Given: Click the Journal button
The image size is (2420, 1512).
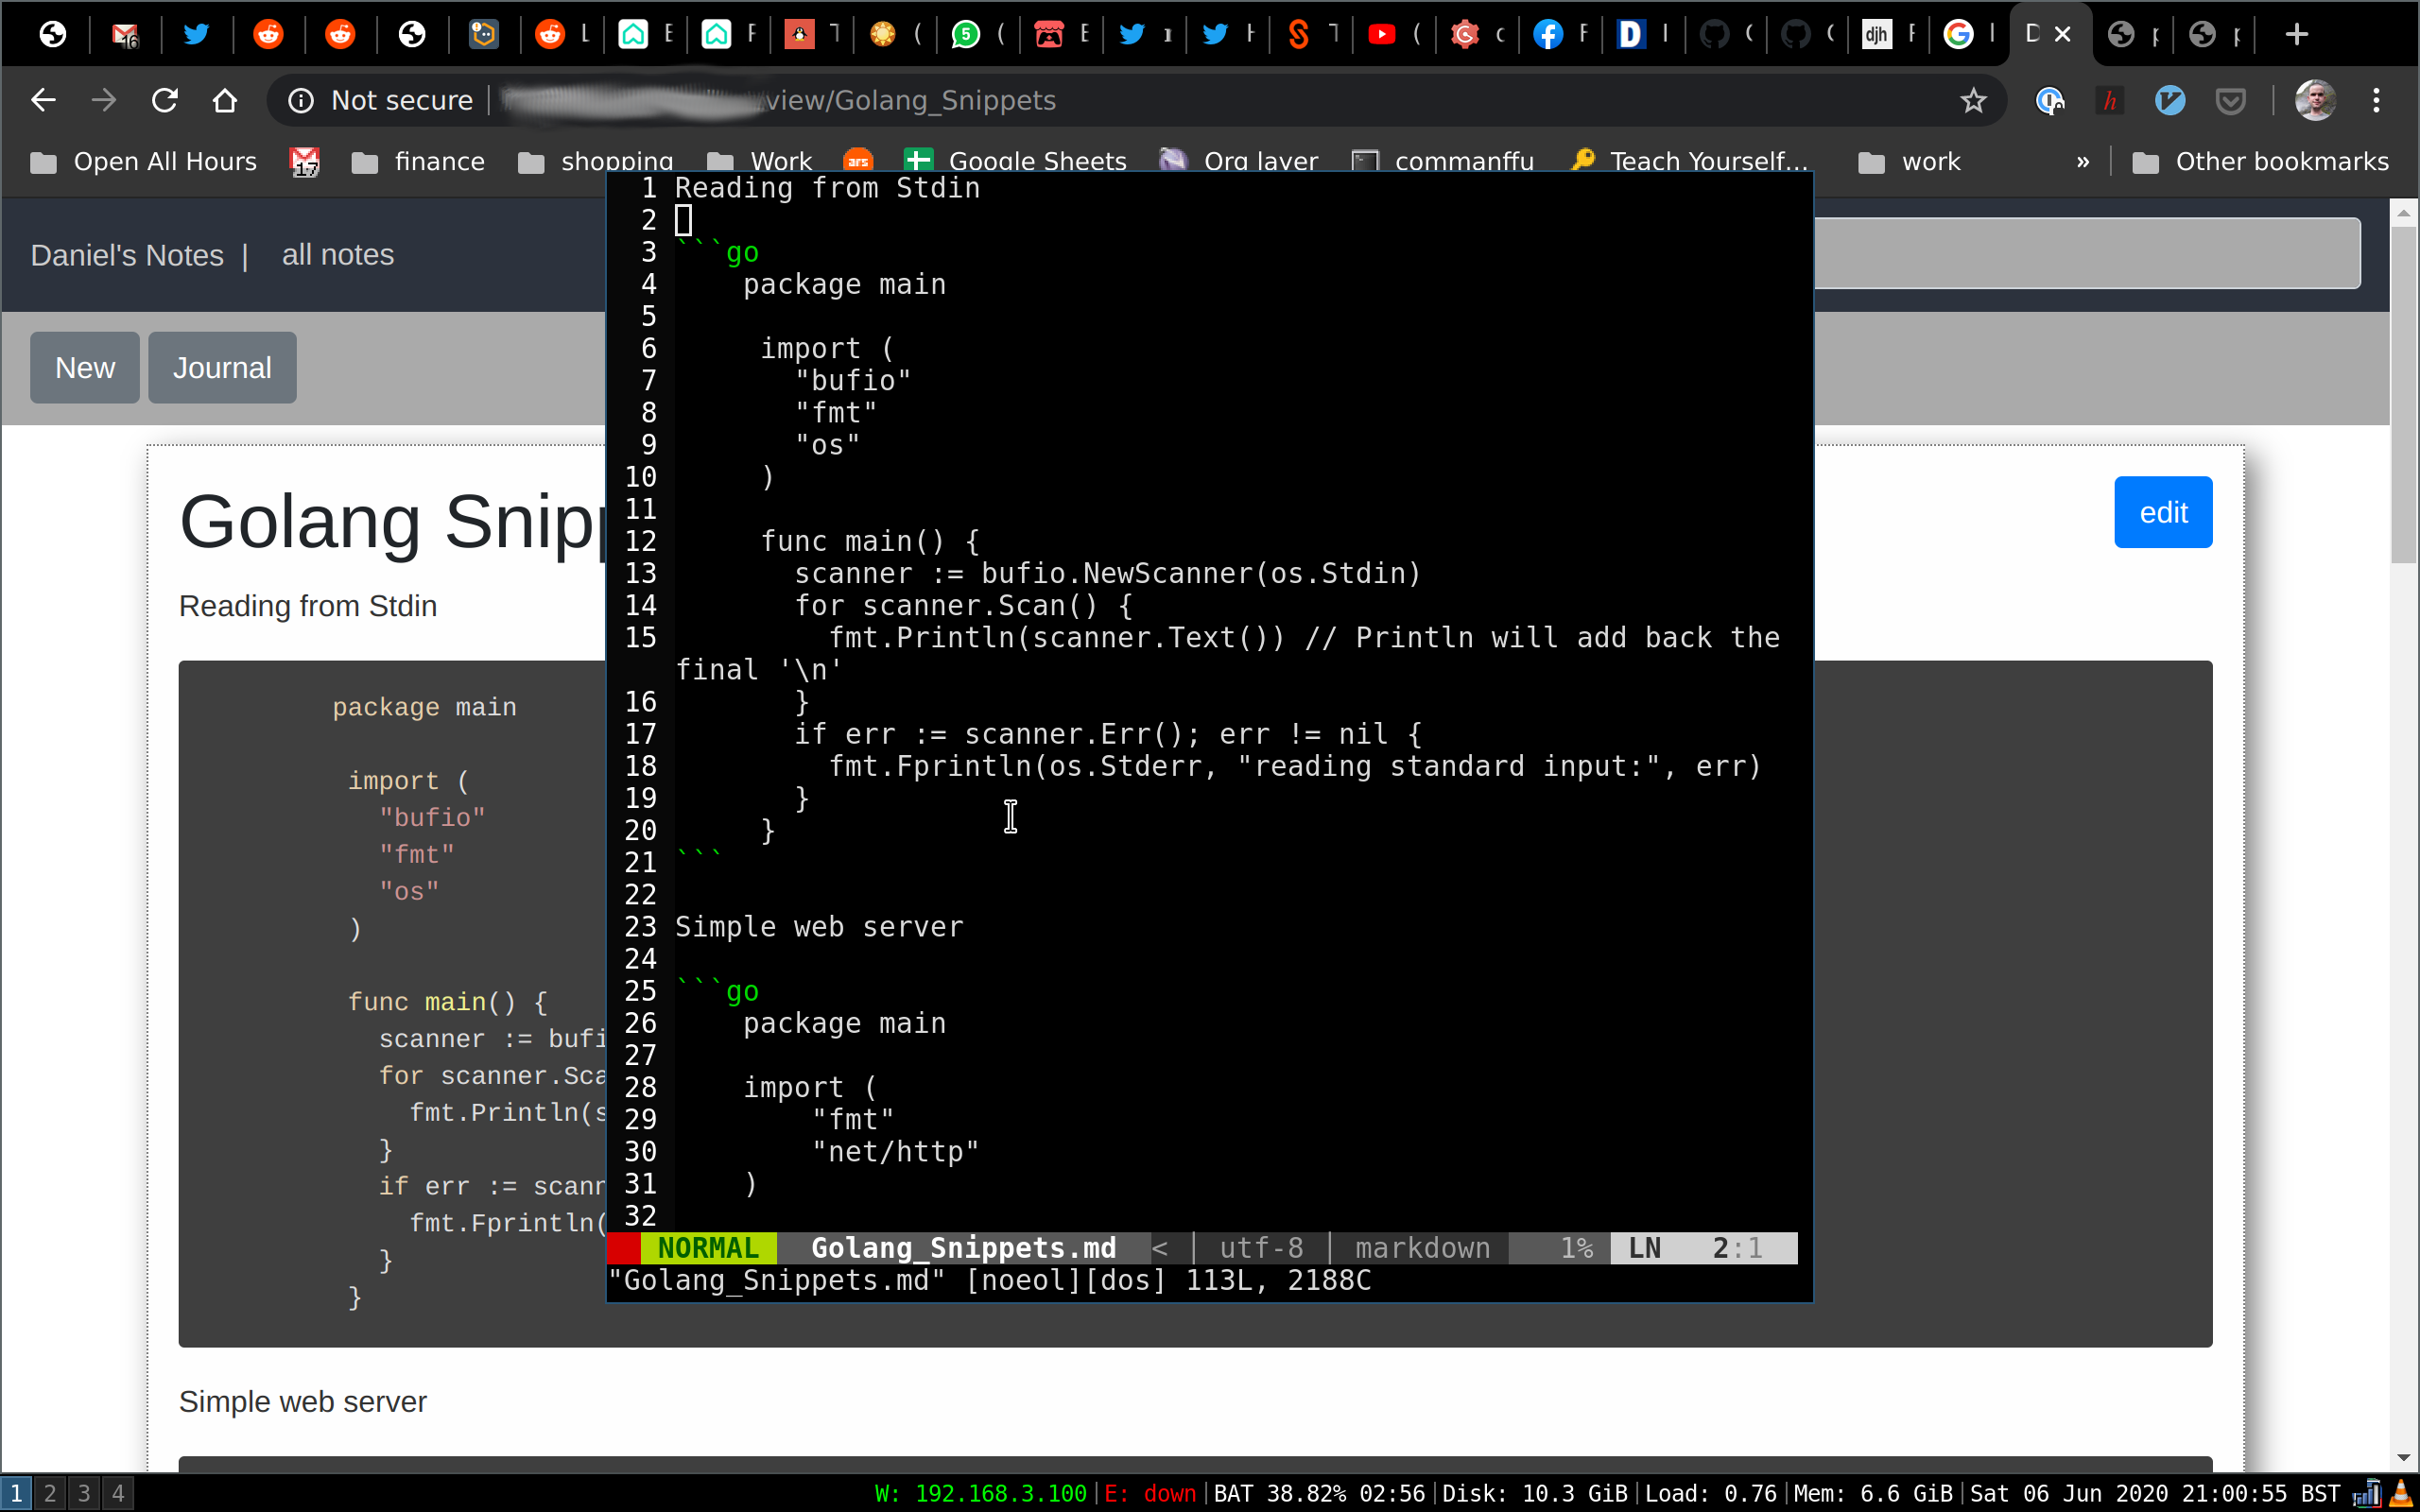Looking at the screenshot, I should tap(222, 367).
